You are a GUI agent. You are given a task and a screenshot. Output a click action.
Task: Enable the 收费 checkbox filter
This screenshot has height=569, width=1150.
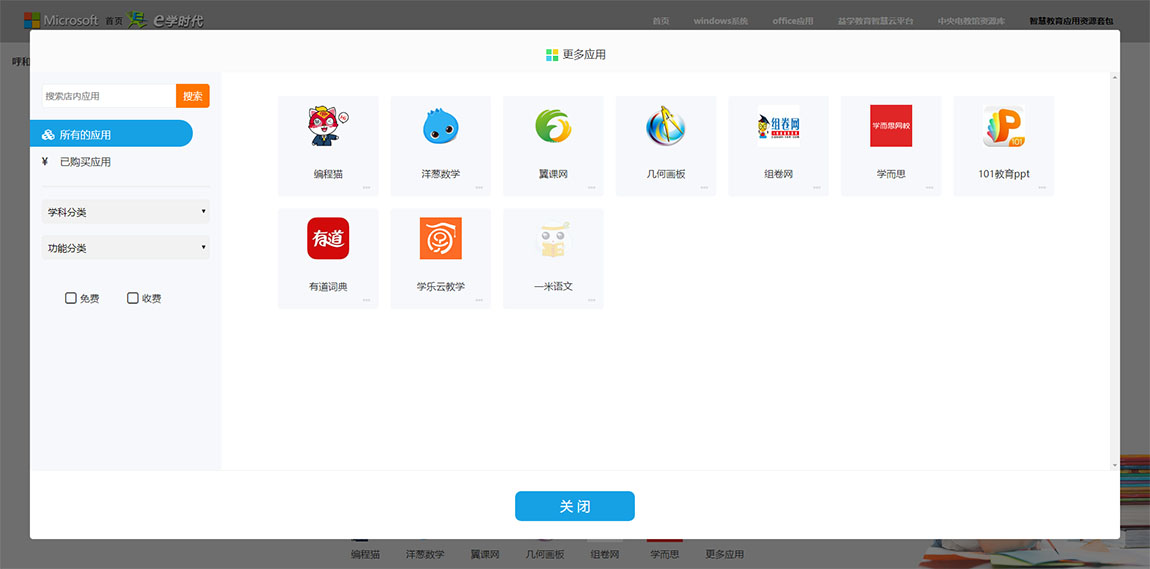pyautogui.click(x=133, y=298)
